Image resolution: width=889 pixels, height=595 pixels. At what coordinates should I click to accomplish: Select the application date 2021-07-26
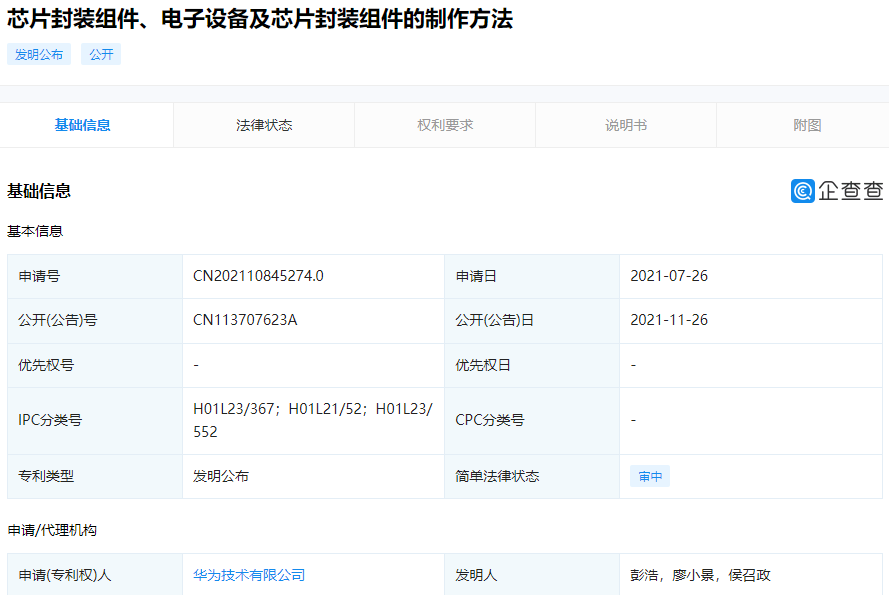(x=670, y=275)
